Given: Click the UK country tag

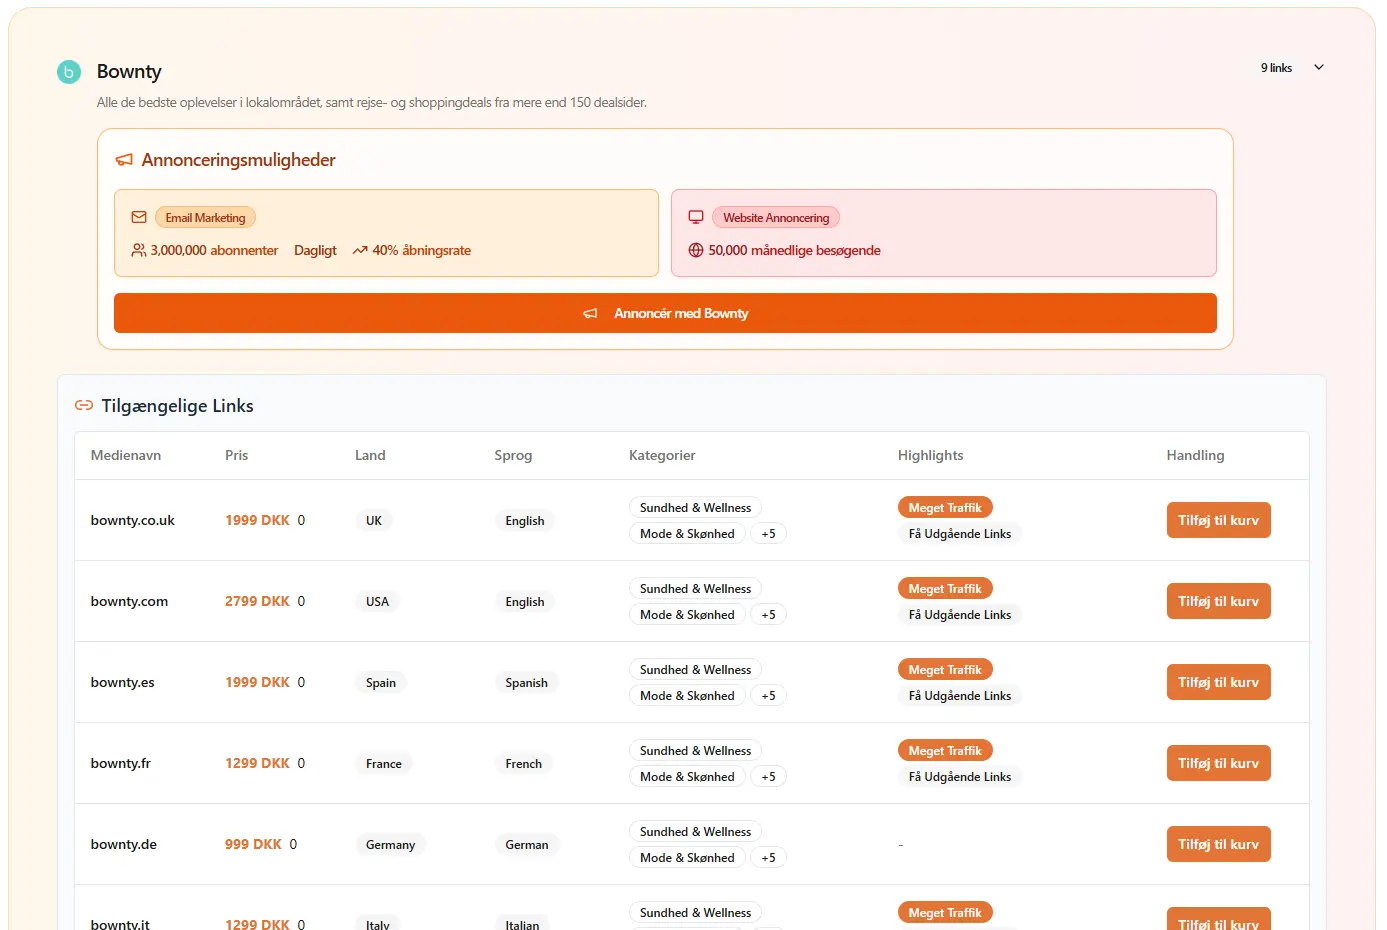Looking at the screenshot, I should click(374, 521).
